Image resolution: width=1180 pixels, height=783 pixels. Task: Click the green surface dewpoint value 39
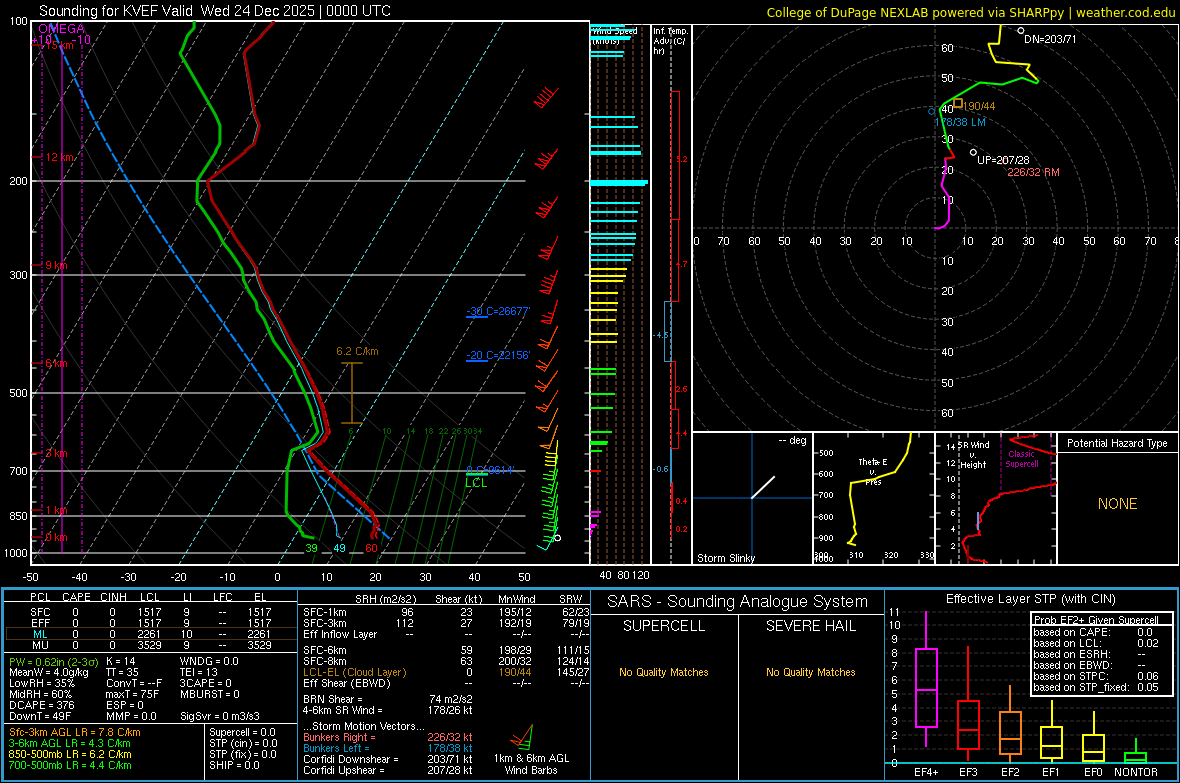click(x=311, y=548)
